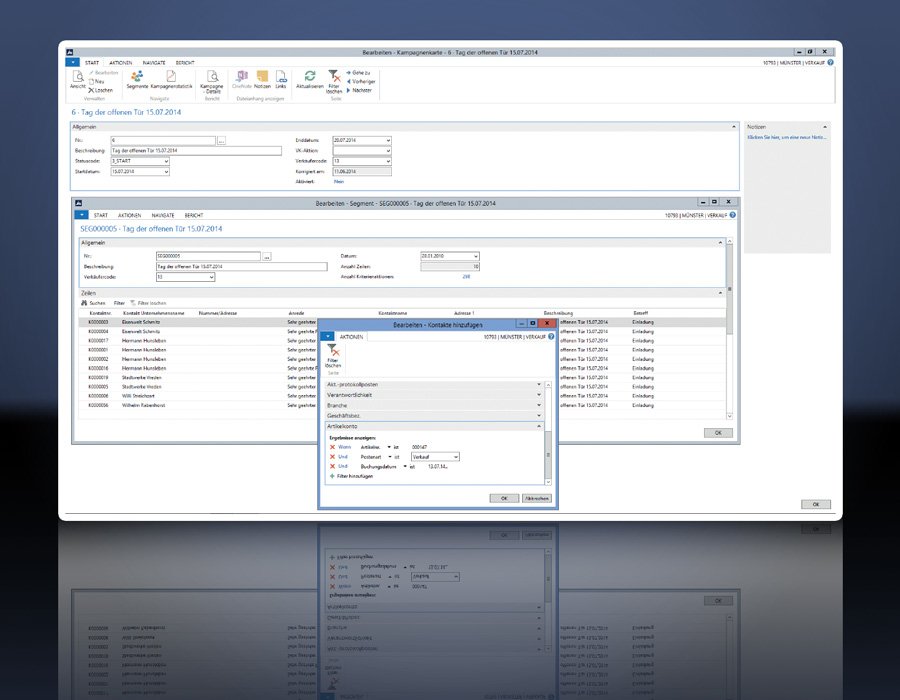Open the Links icon in the ribbon
This screenshot has height=700, width=900.
point(281,78)
